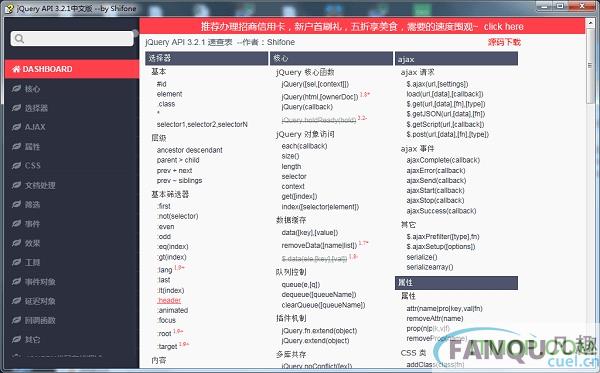Open the $.ajax(url,[settings]) entry
This screenshot has height=373, width=600.
pyautogui.click(x=437, y=84)
